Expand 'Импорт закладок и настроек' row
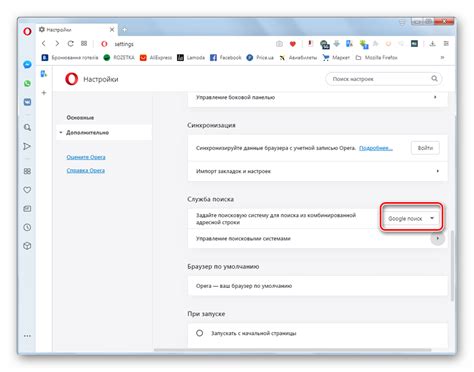Viewport: 474px width, 372px height. tap(317, 171)
